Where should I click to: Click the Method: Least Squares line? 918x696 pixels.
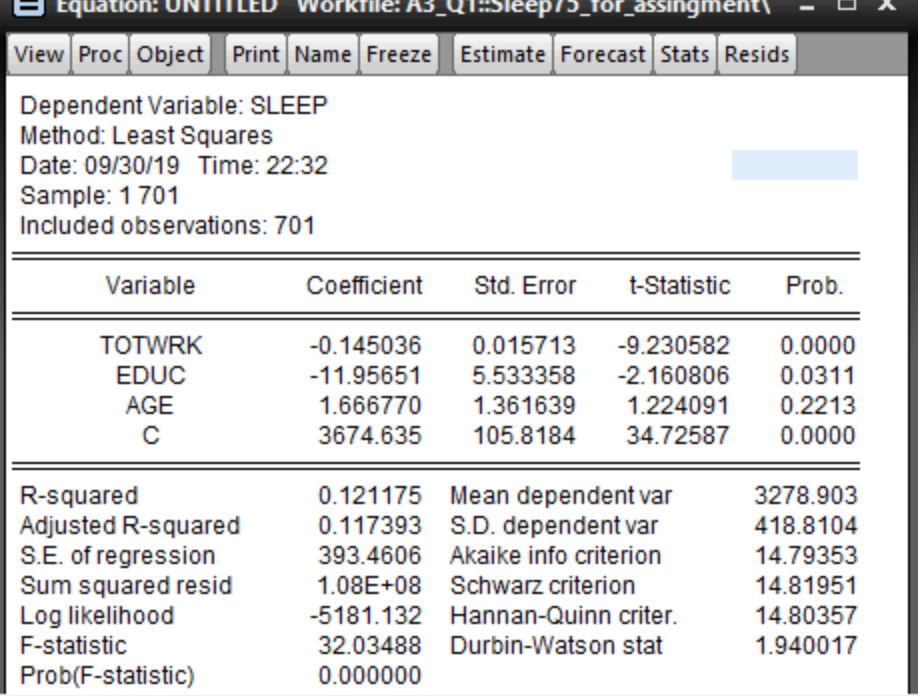[146, 136]
